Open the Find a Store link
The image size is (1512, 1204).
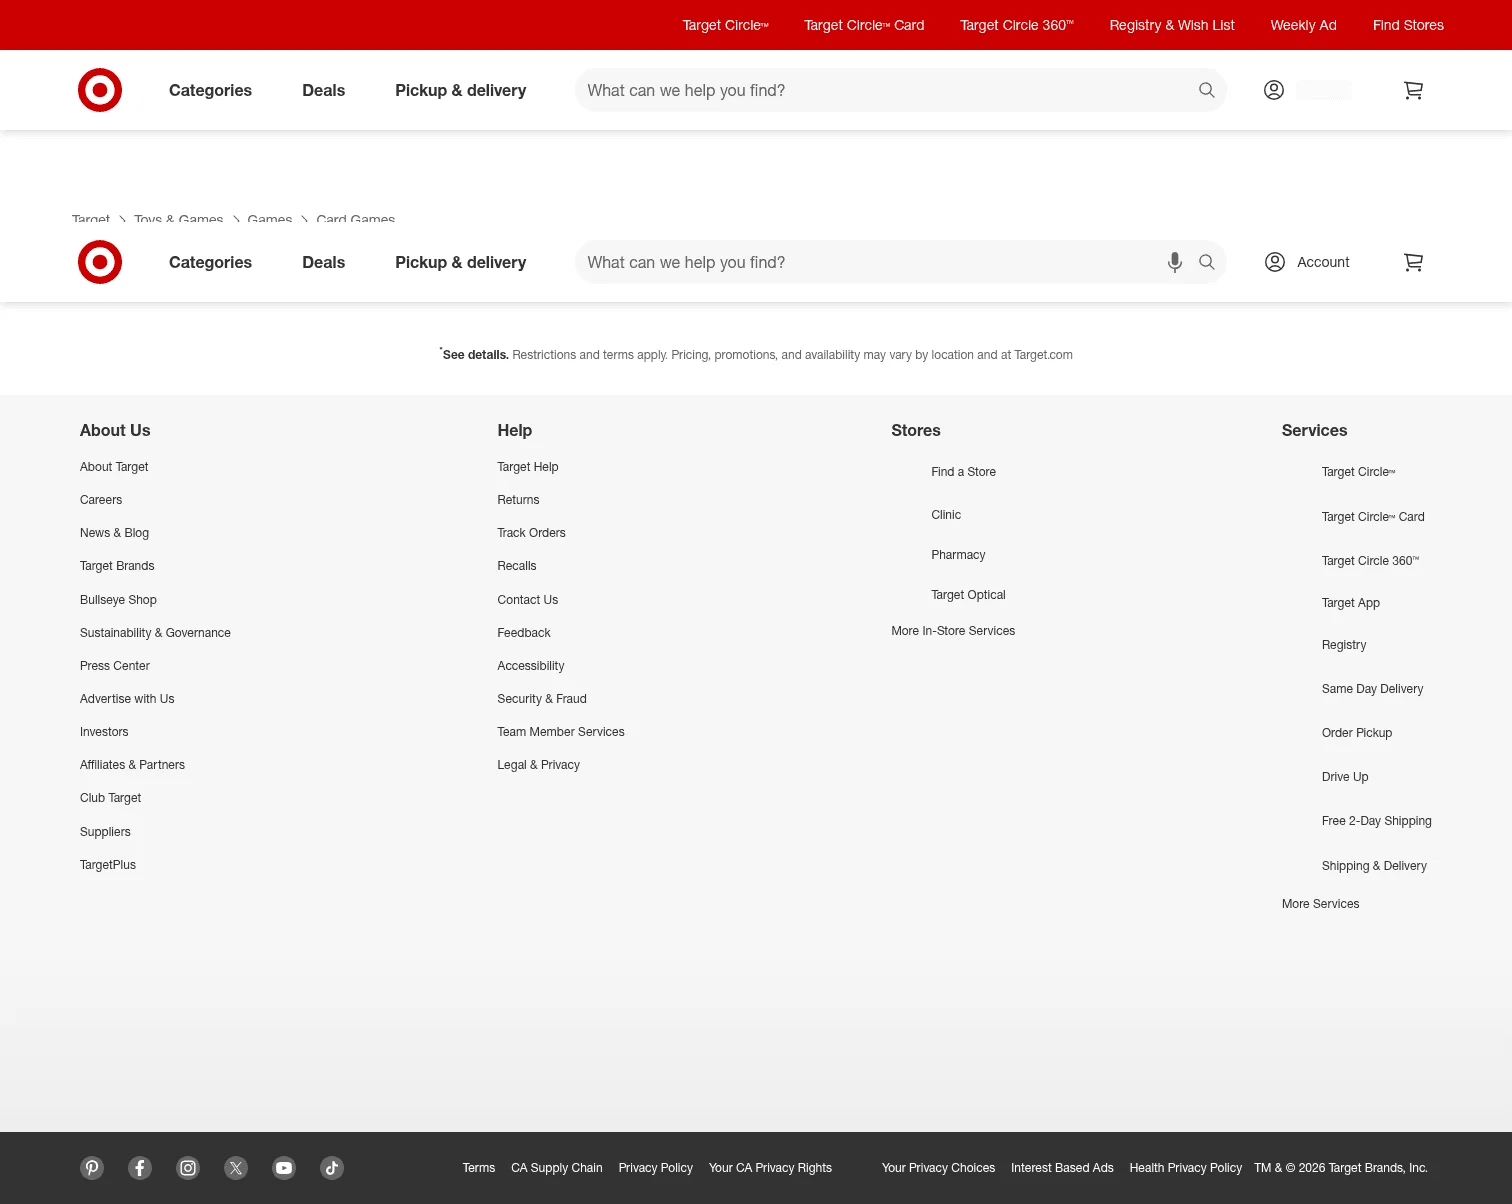[963, 472]
